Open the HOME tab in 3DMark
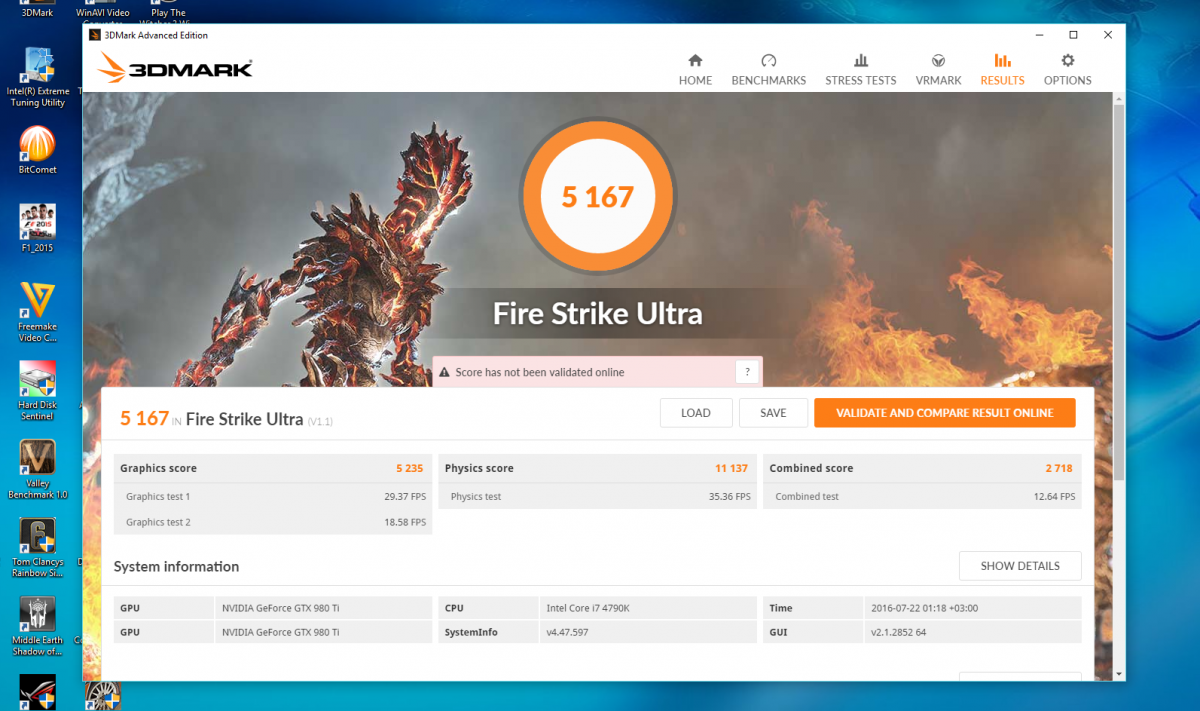 (695, 69)
